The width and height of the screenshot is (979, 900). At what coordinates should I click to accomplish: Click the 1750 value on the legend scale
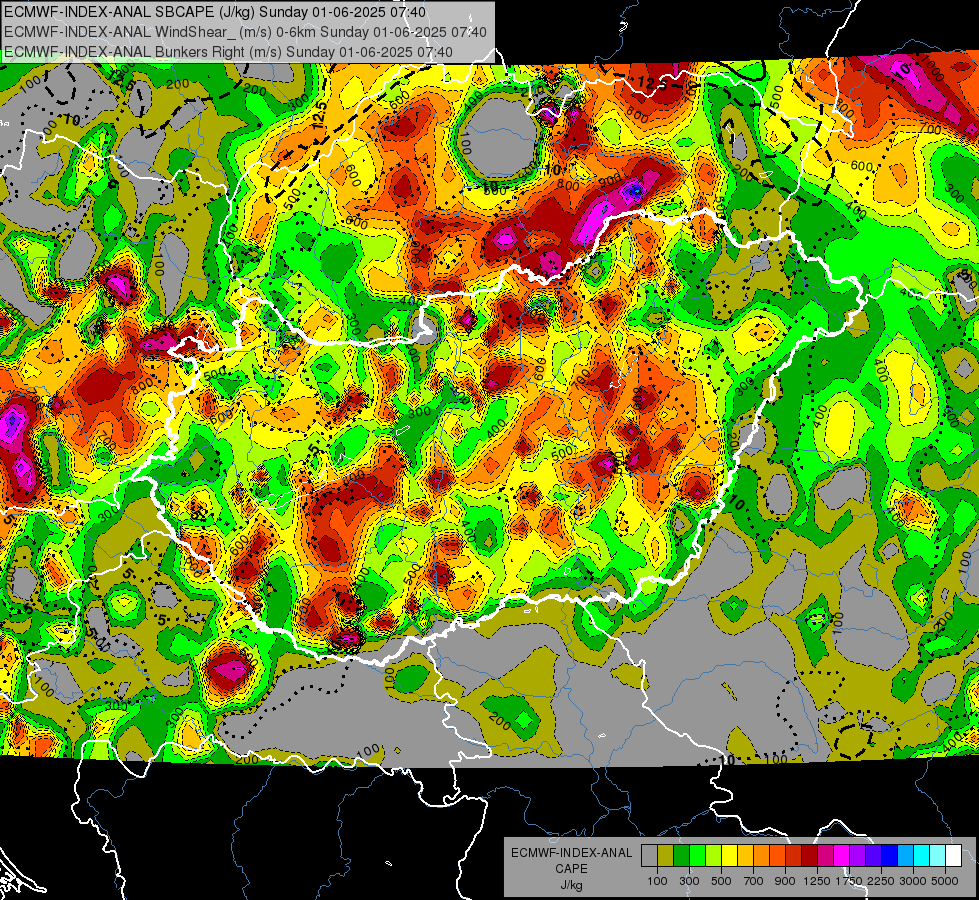pos(849,881)
